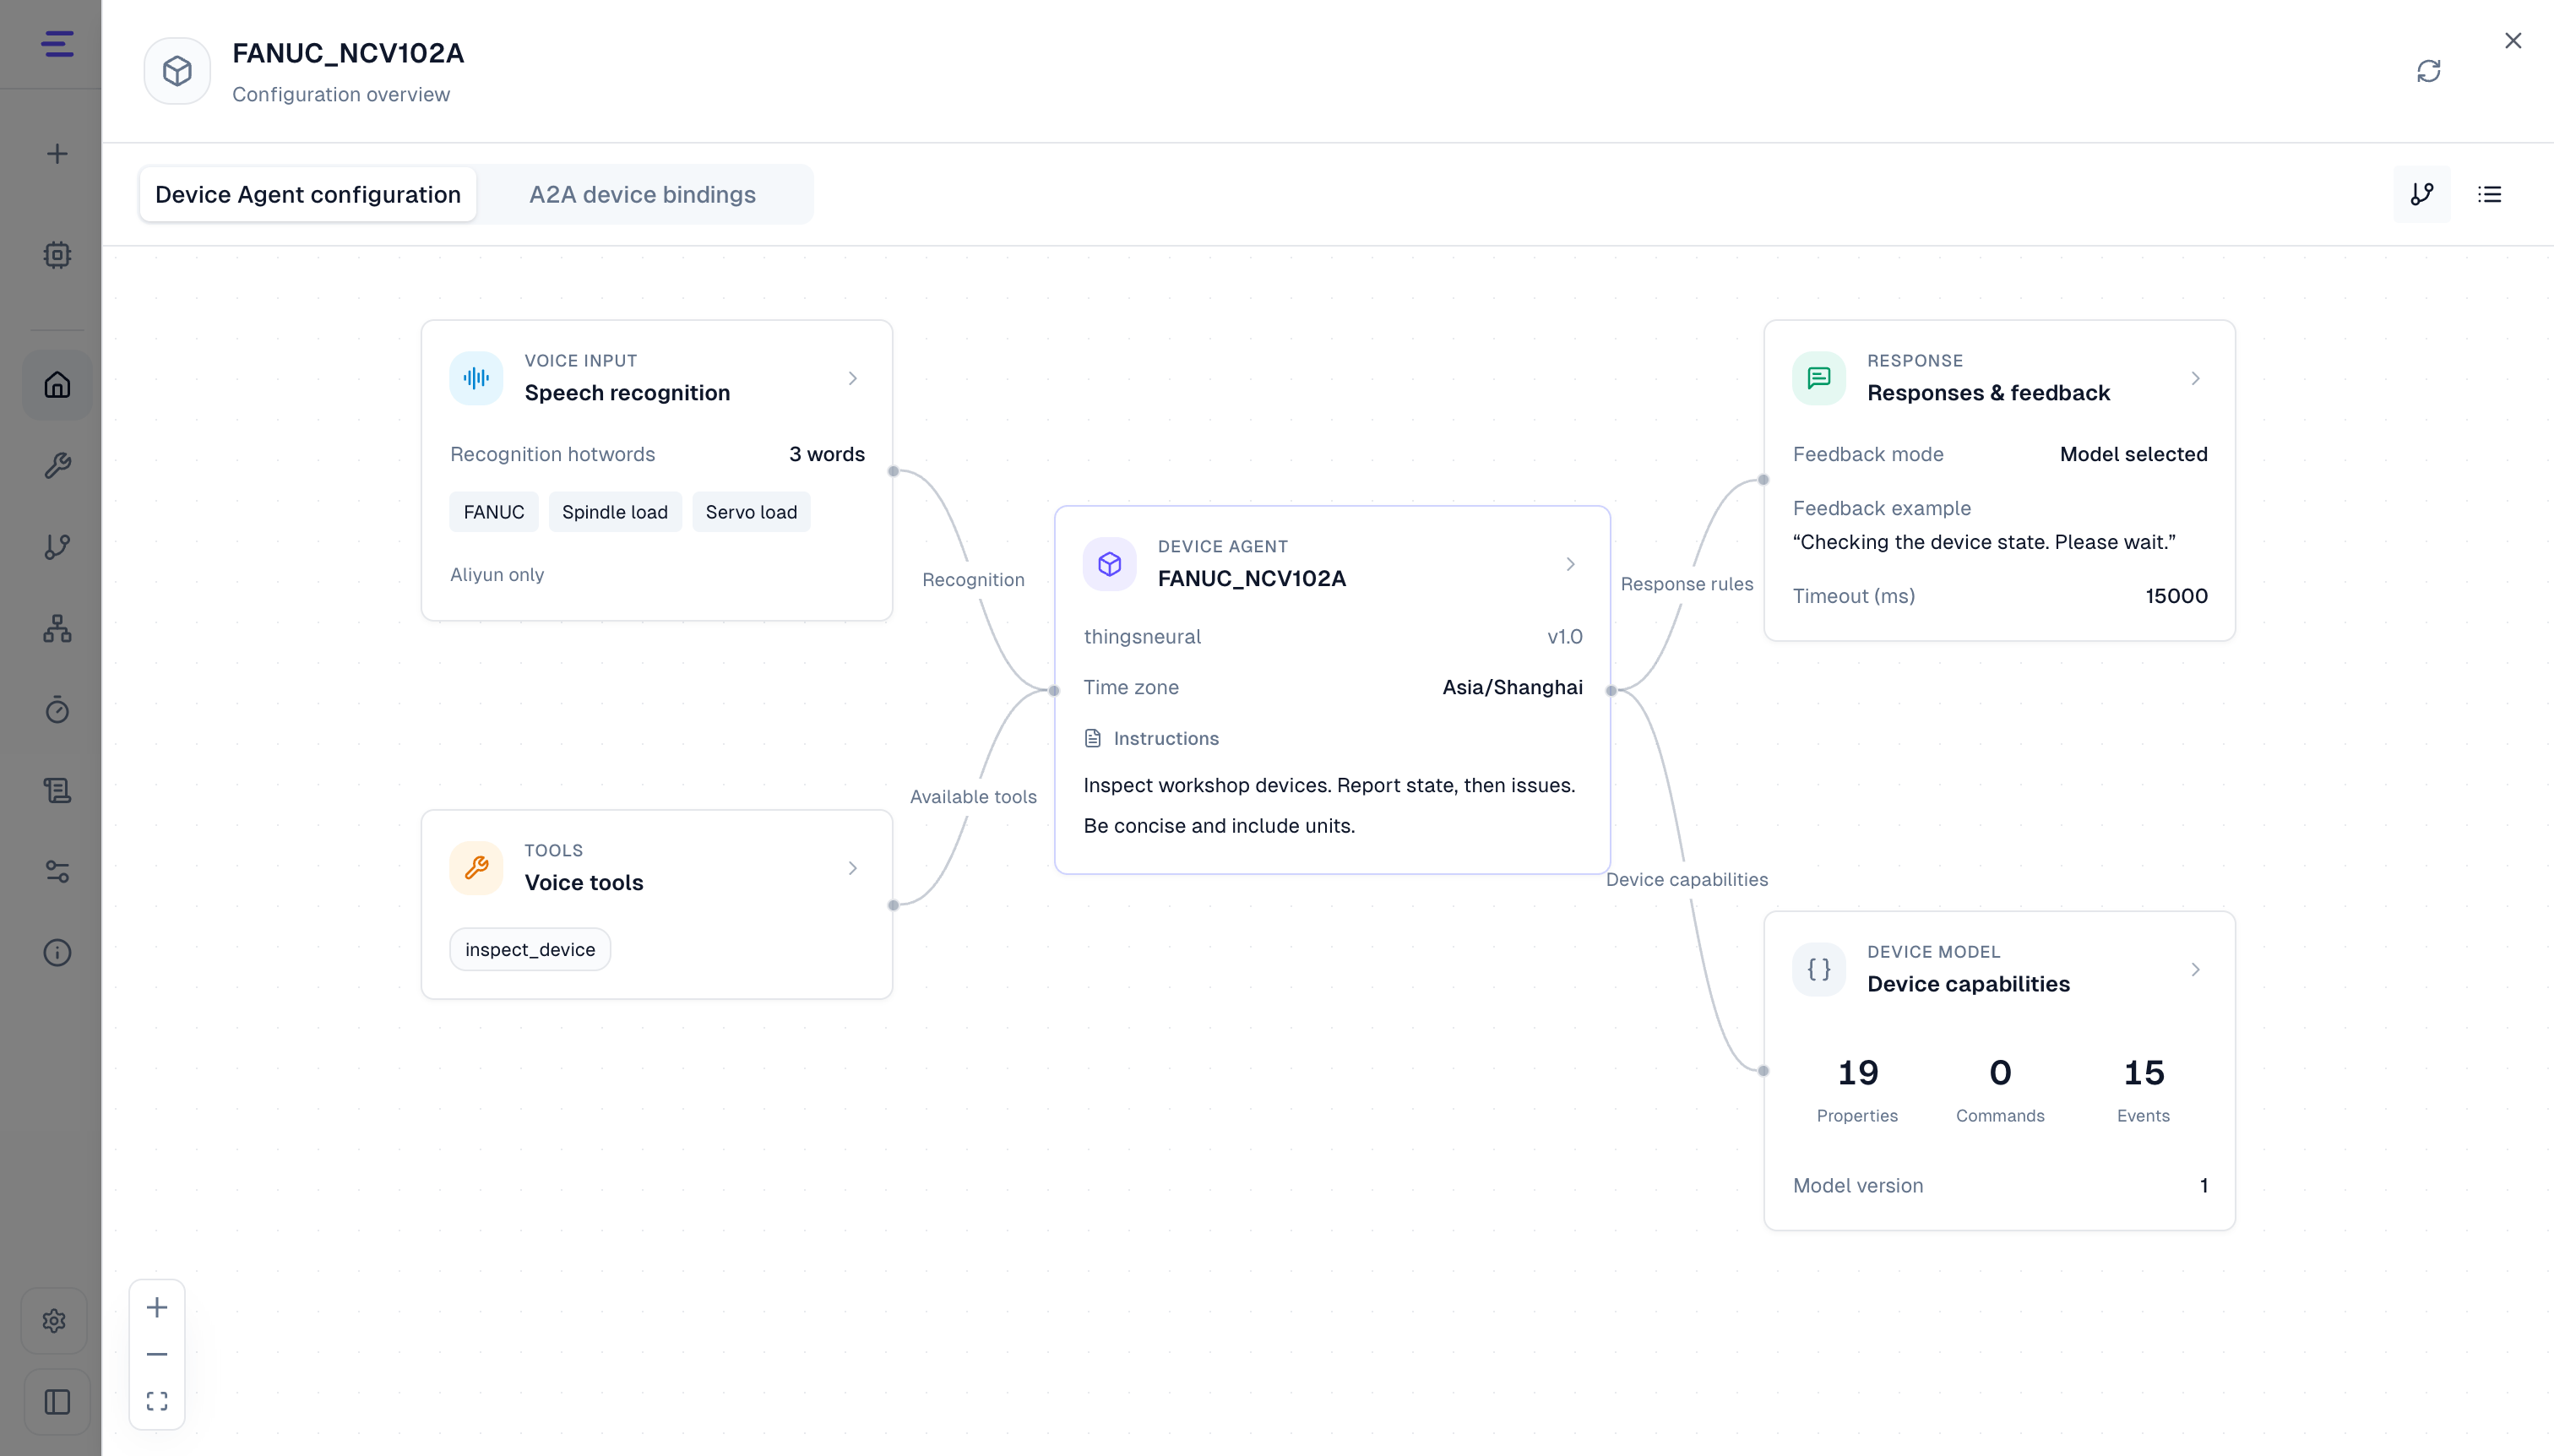
Task: Expand the Device capabilities card chevron
Action: coord(2196,970)
